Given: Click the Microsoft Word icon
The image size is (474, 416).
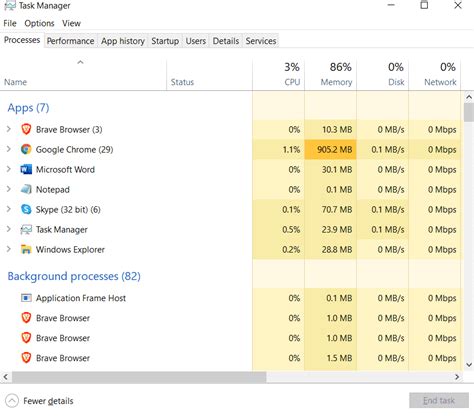Looking at the screenshot, I should point(26,169).
